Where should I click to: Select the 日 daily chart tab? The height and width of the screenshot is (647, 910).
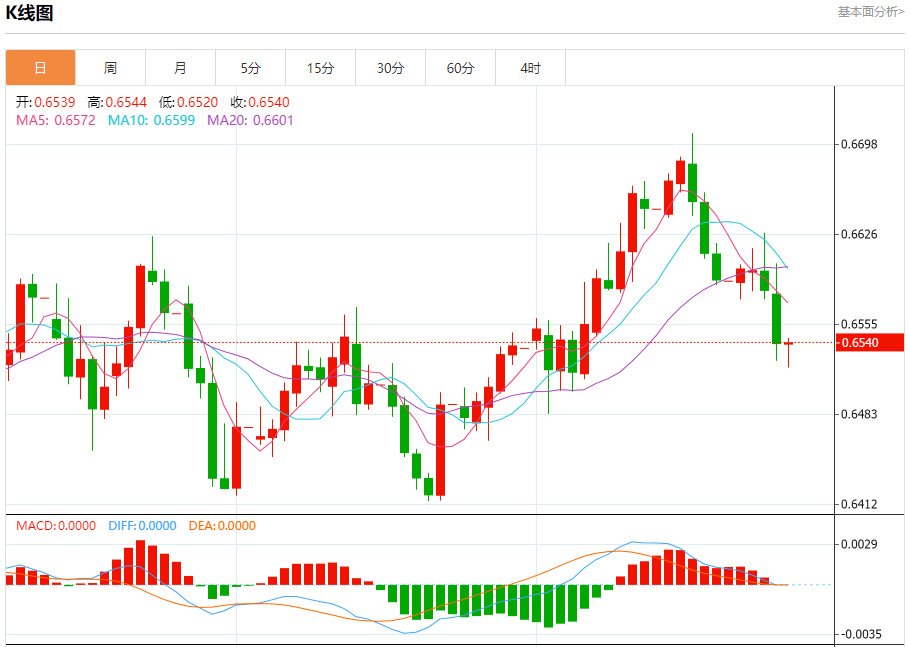click(41, 68)
